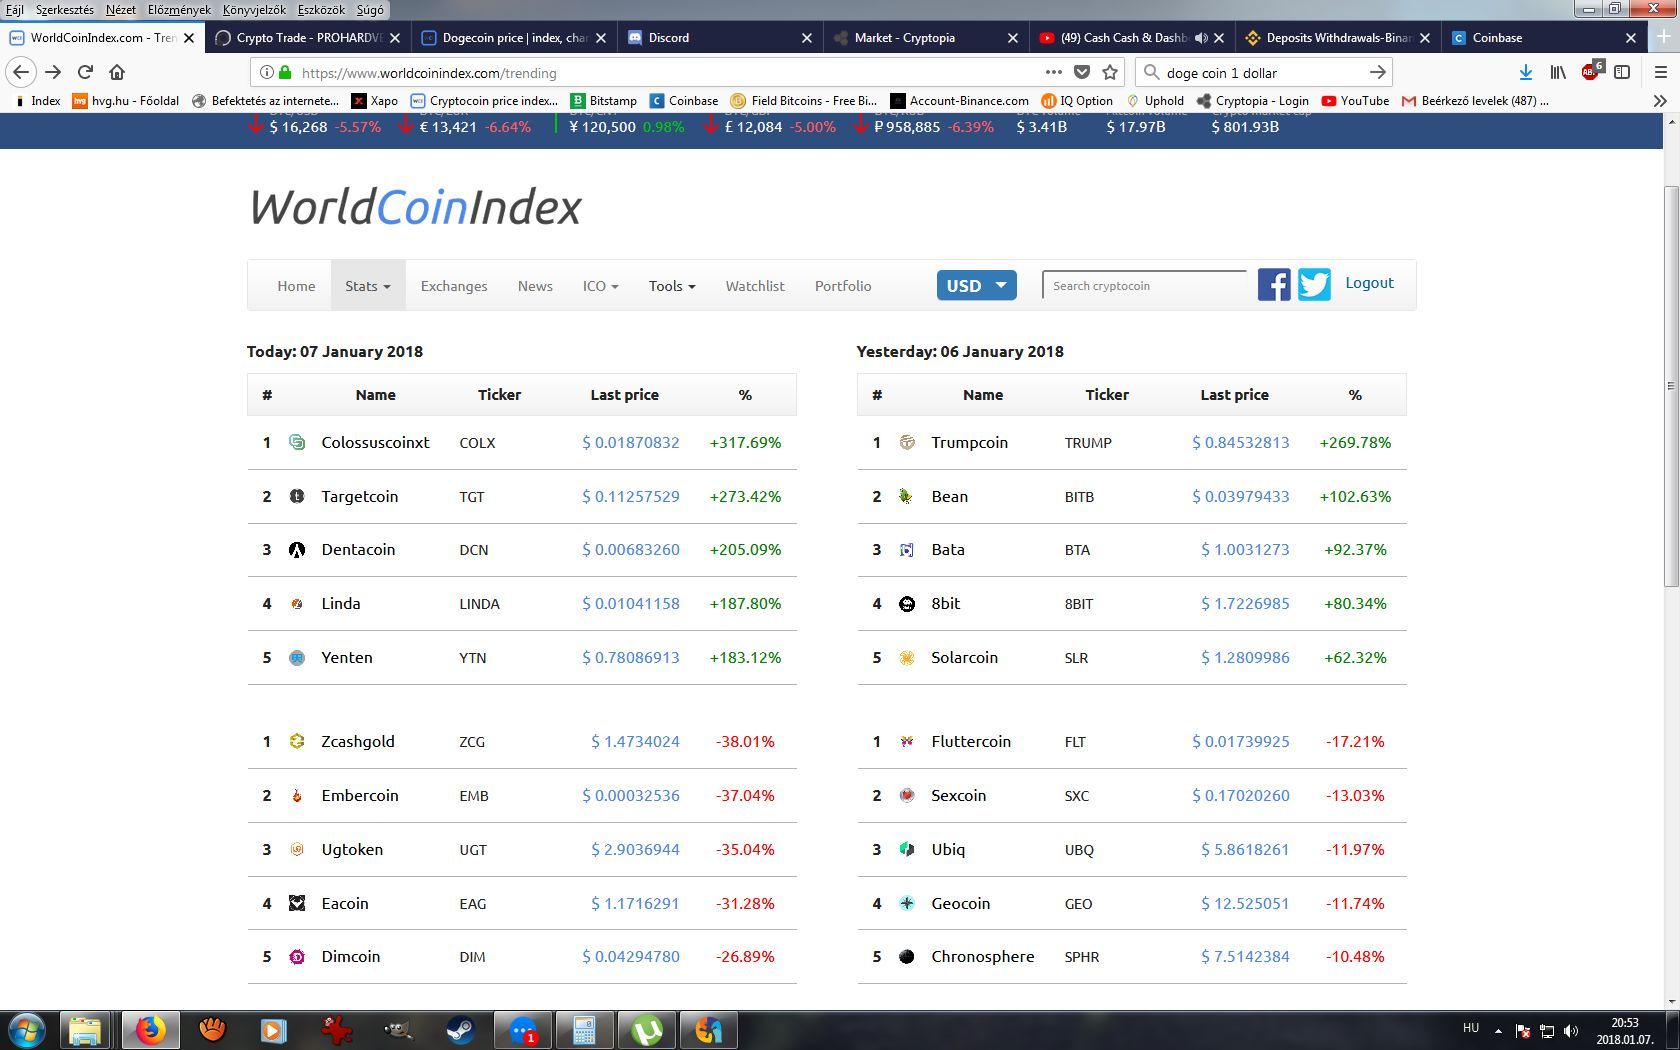Open the Adblock extension icon
This screenshot has height=1050, width=1680.
(1591, 72)
